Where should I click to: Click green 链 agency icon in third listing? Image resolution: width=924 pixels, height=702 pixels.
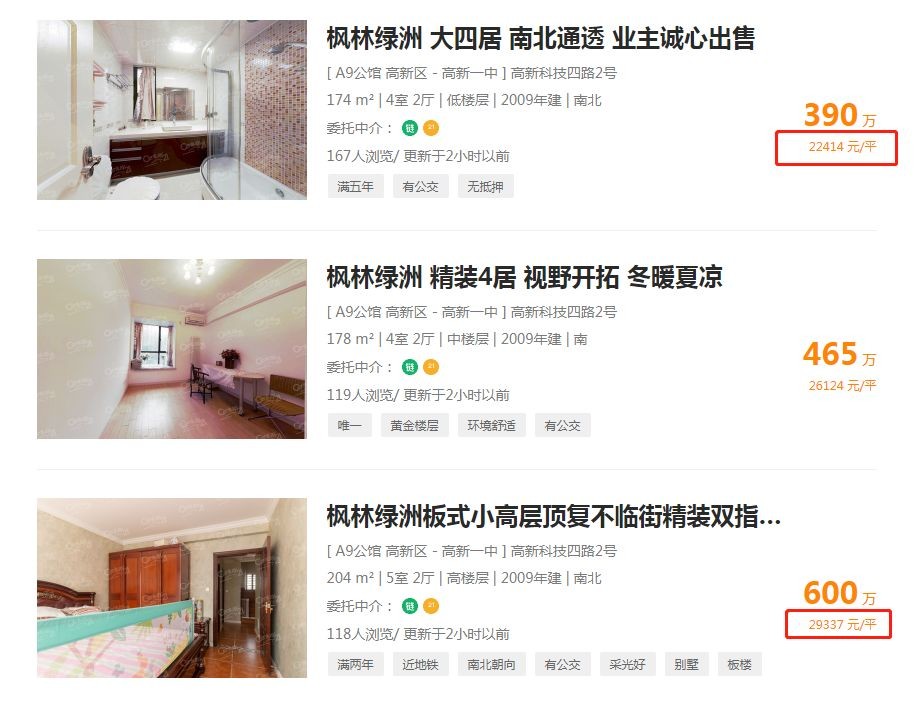(x=410, y=606)
